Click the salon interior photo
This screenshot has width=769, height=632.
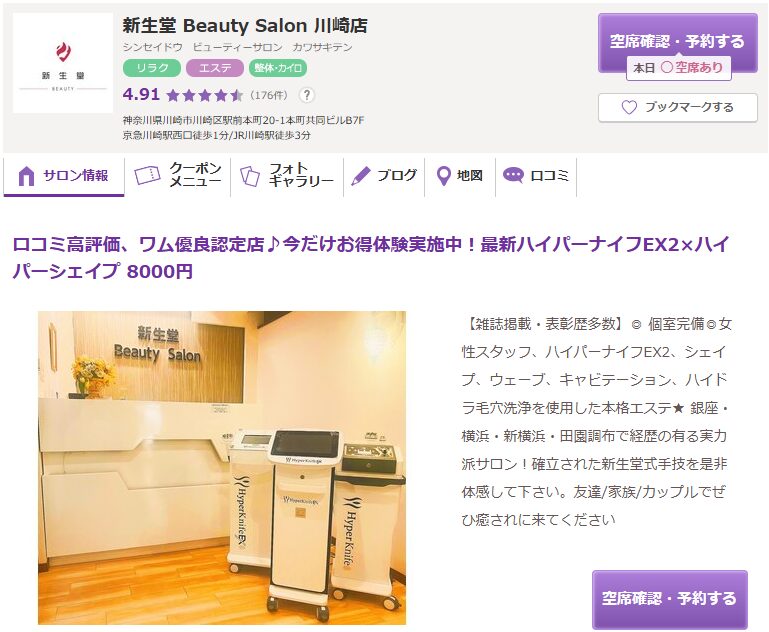222,468
